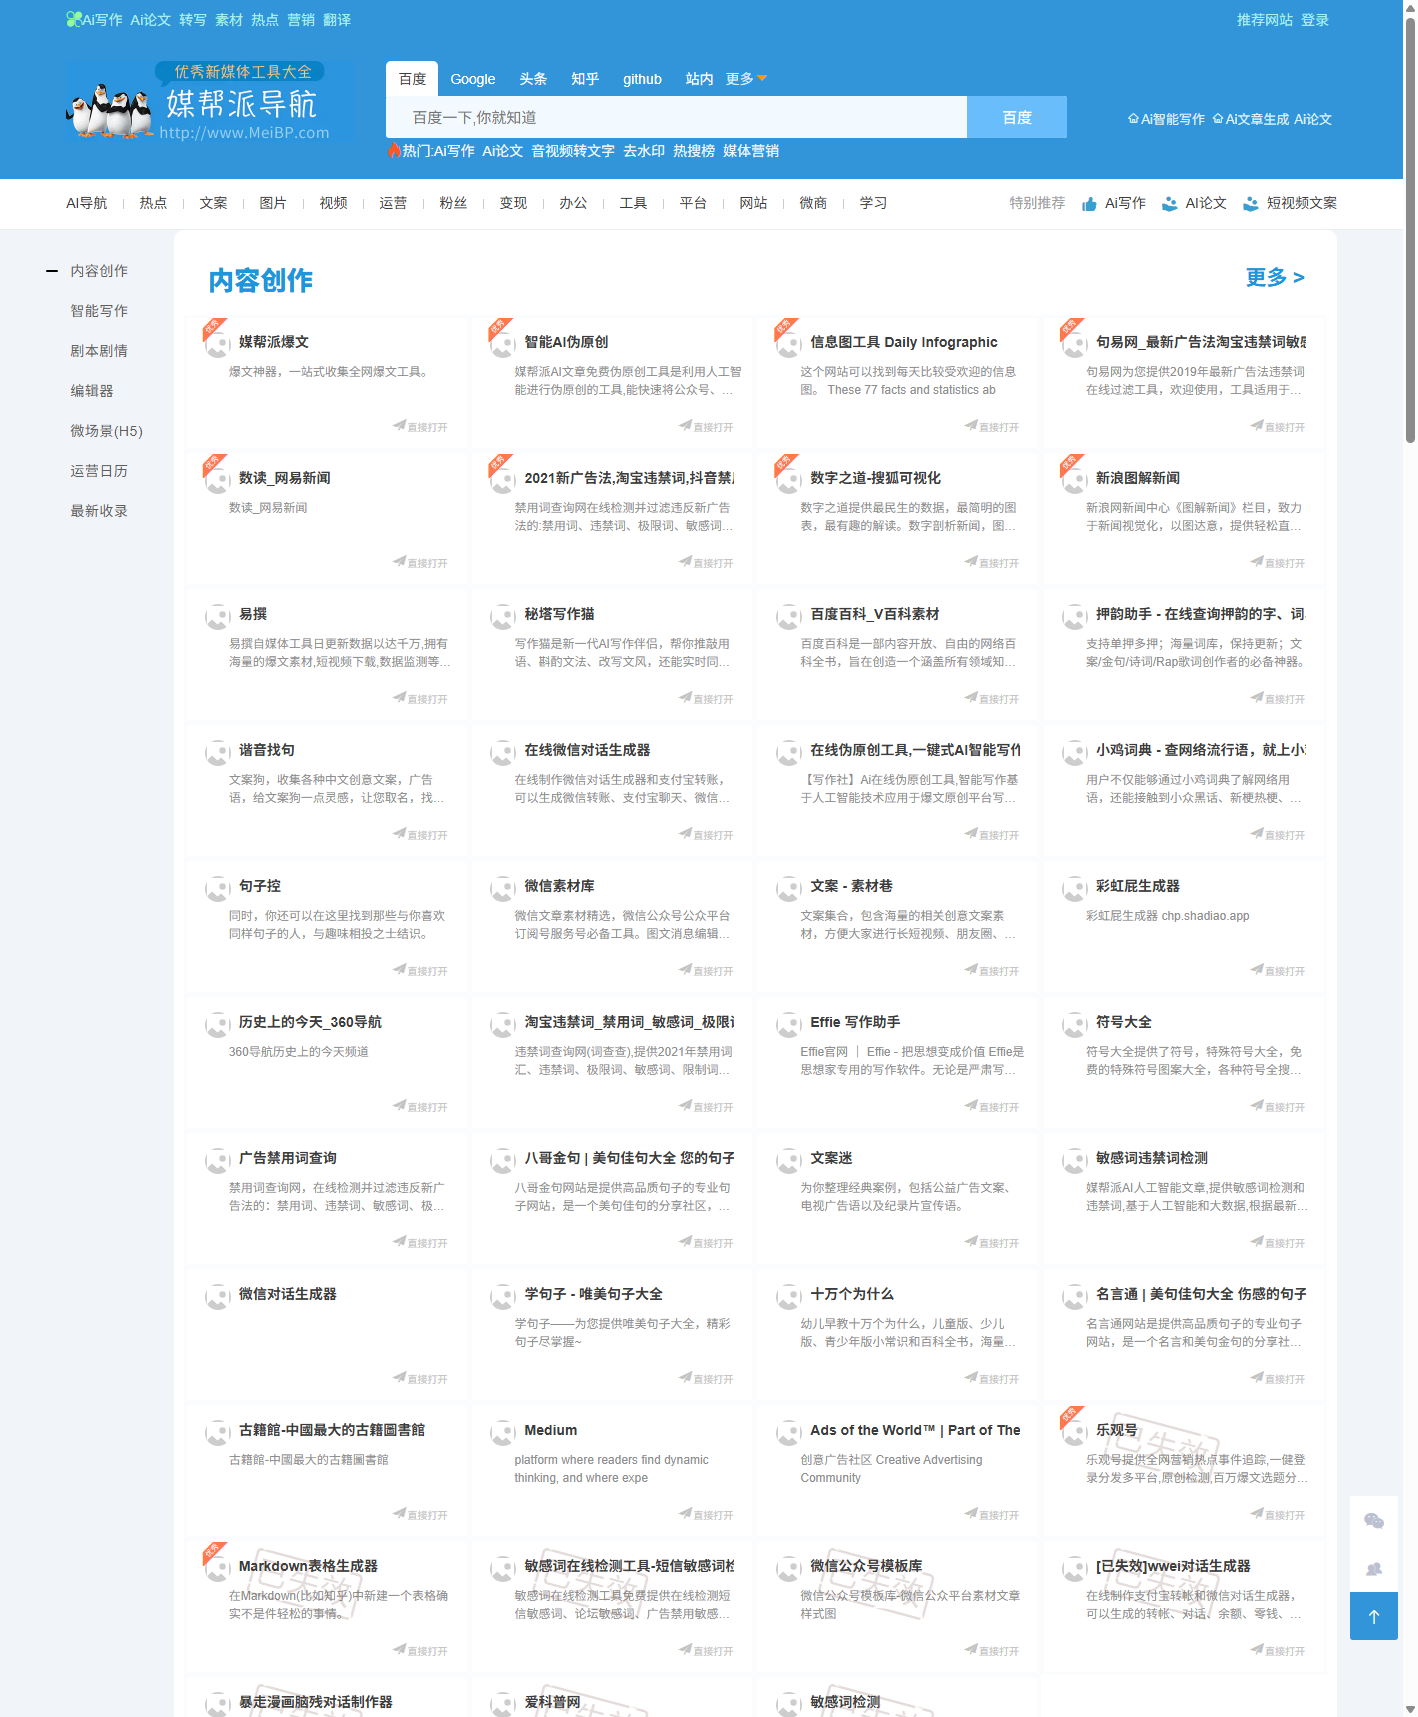Click the home icon beside Ai智能写作 header link
This screenshot has width=1418, height=1717.
point(1134,119)
